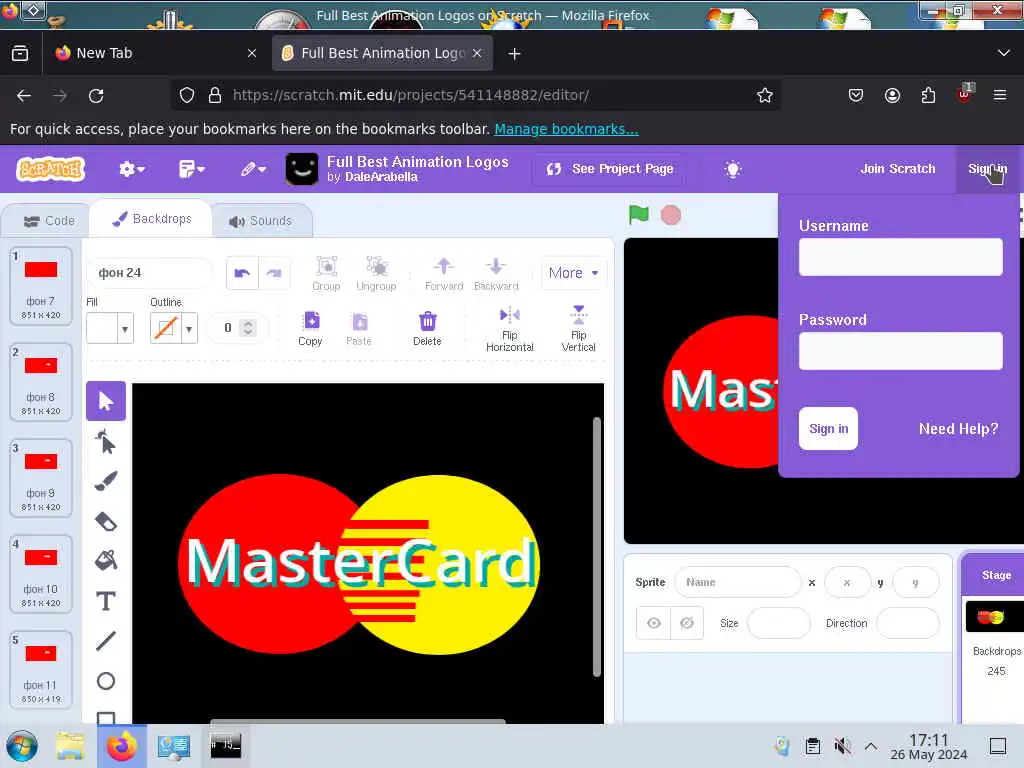Click the backdrop name field фон 24

[x=150, y=273]
